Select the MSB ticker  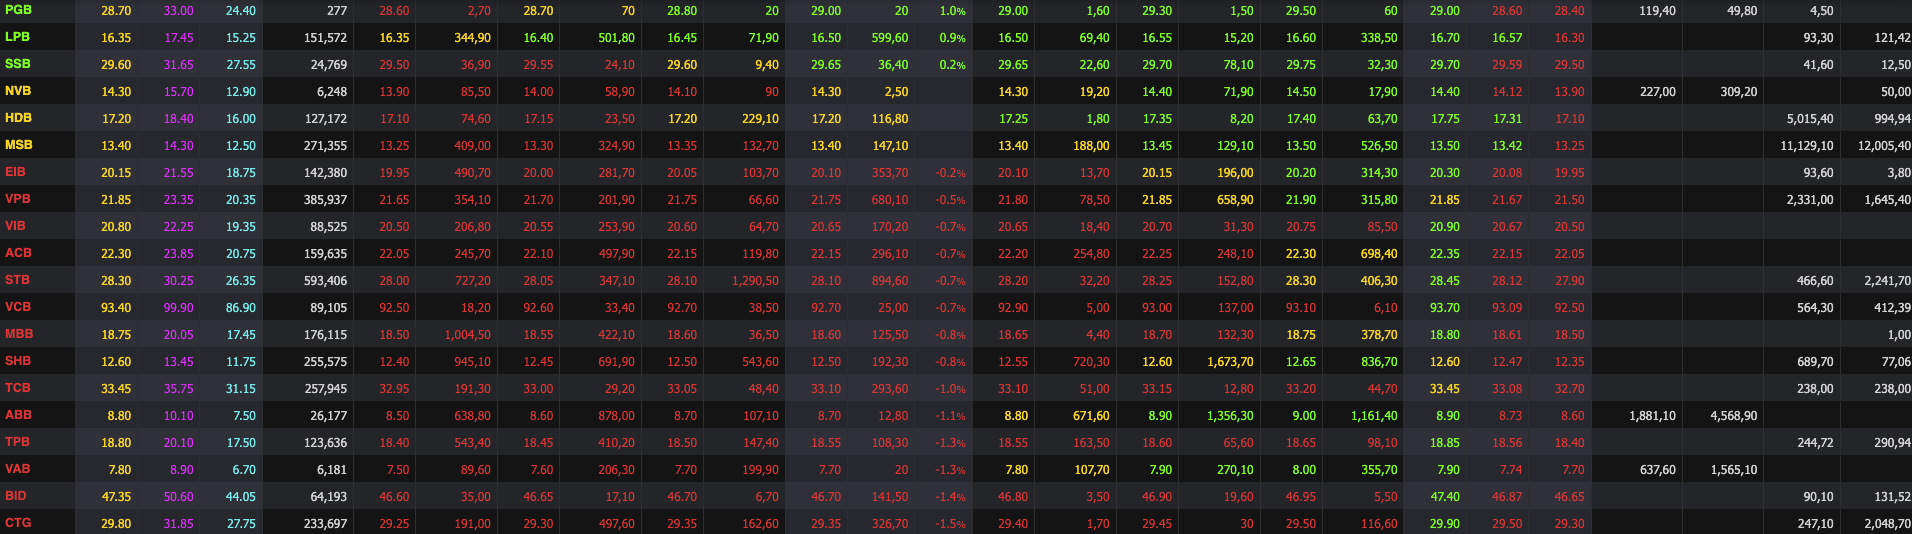pyautogui.click(x=18, y=145)
